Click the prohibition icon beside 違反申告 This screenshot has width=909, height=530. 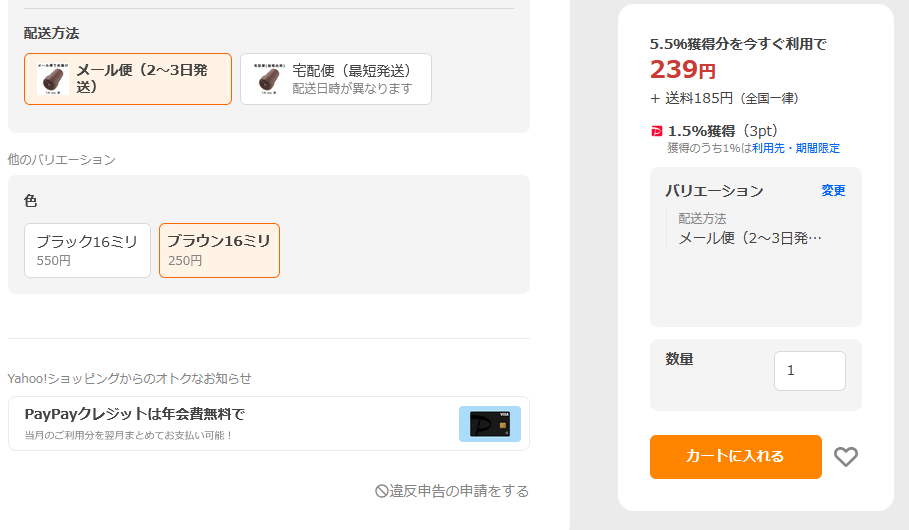[x=381, y=491]
